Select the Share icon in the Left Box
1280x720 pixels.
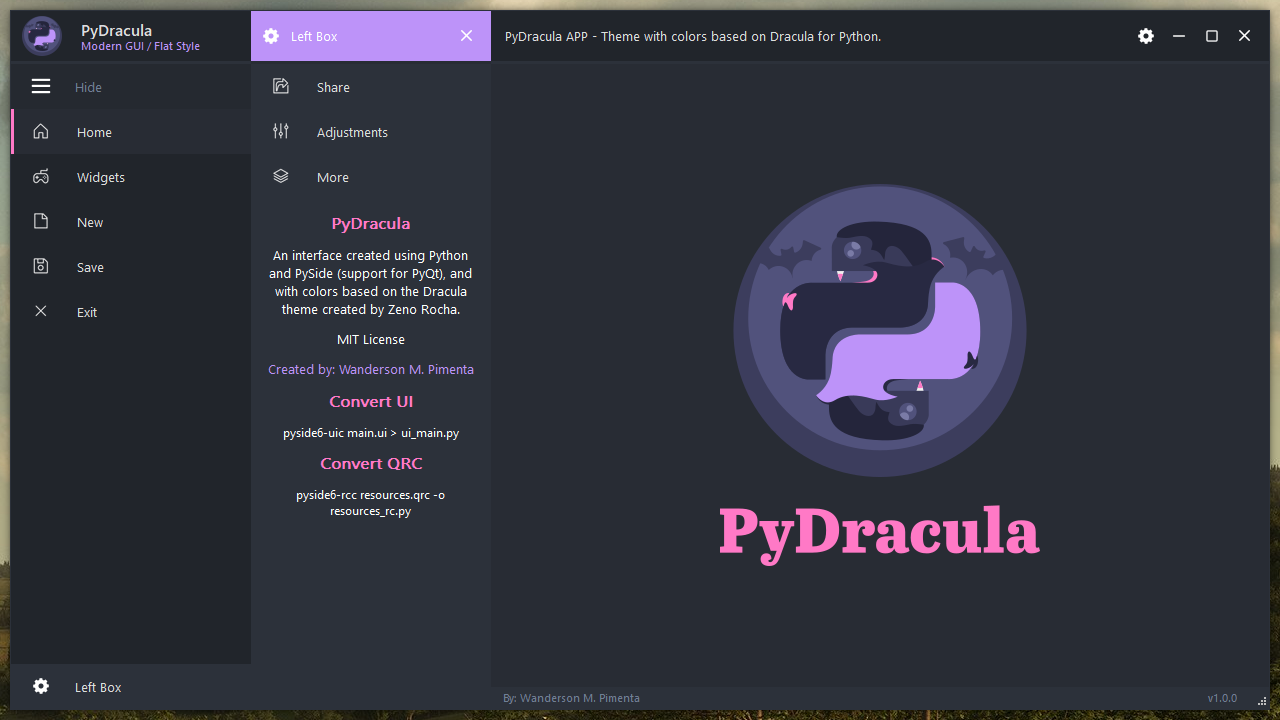[x=280, y=86]
